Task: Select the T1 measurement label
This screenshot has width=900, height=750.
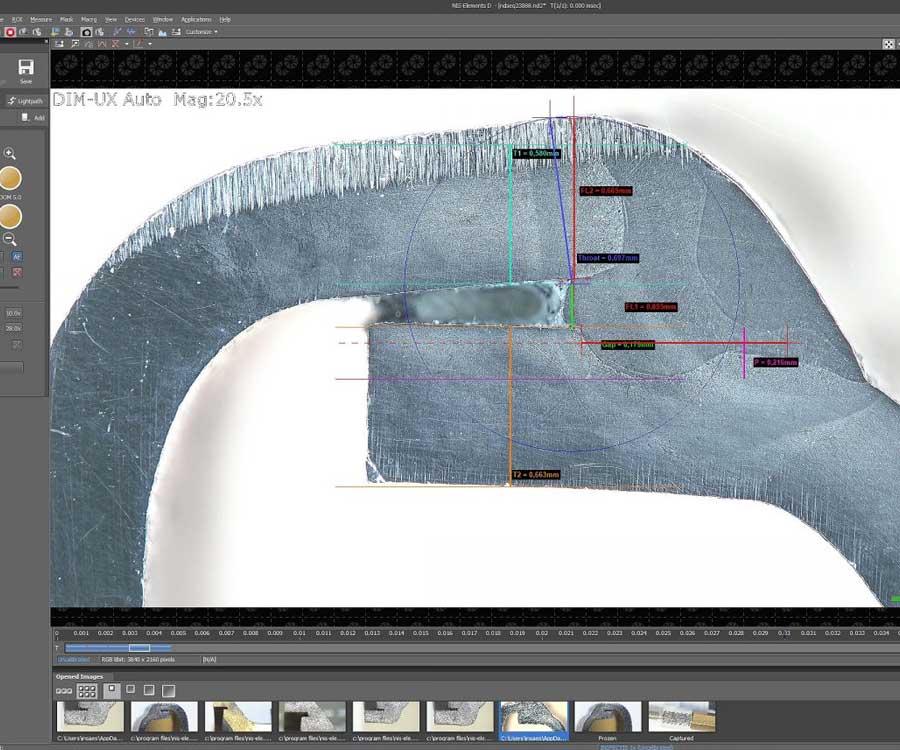Action: pyautogui.click(x=536, y=153)
